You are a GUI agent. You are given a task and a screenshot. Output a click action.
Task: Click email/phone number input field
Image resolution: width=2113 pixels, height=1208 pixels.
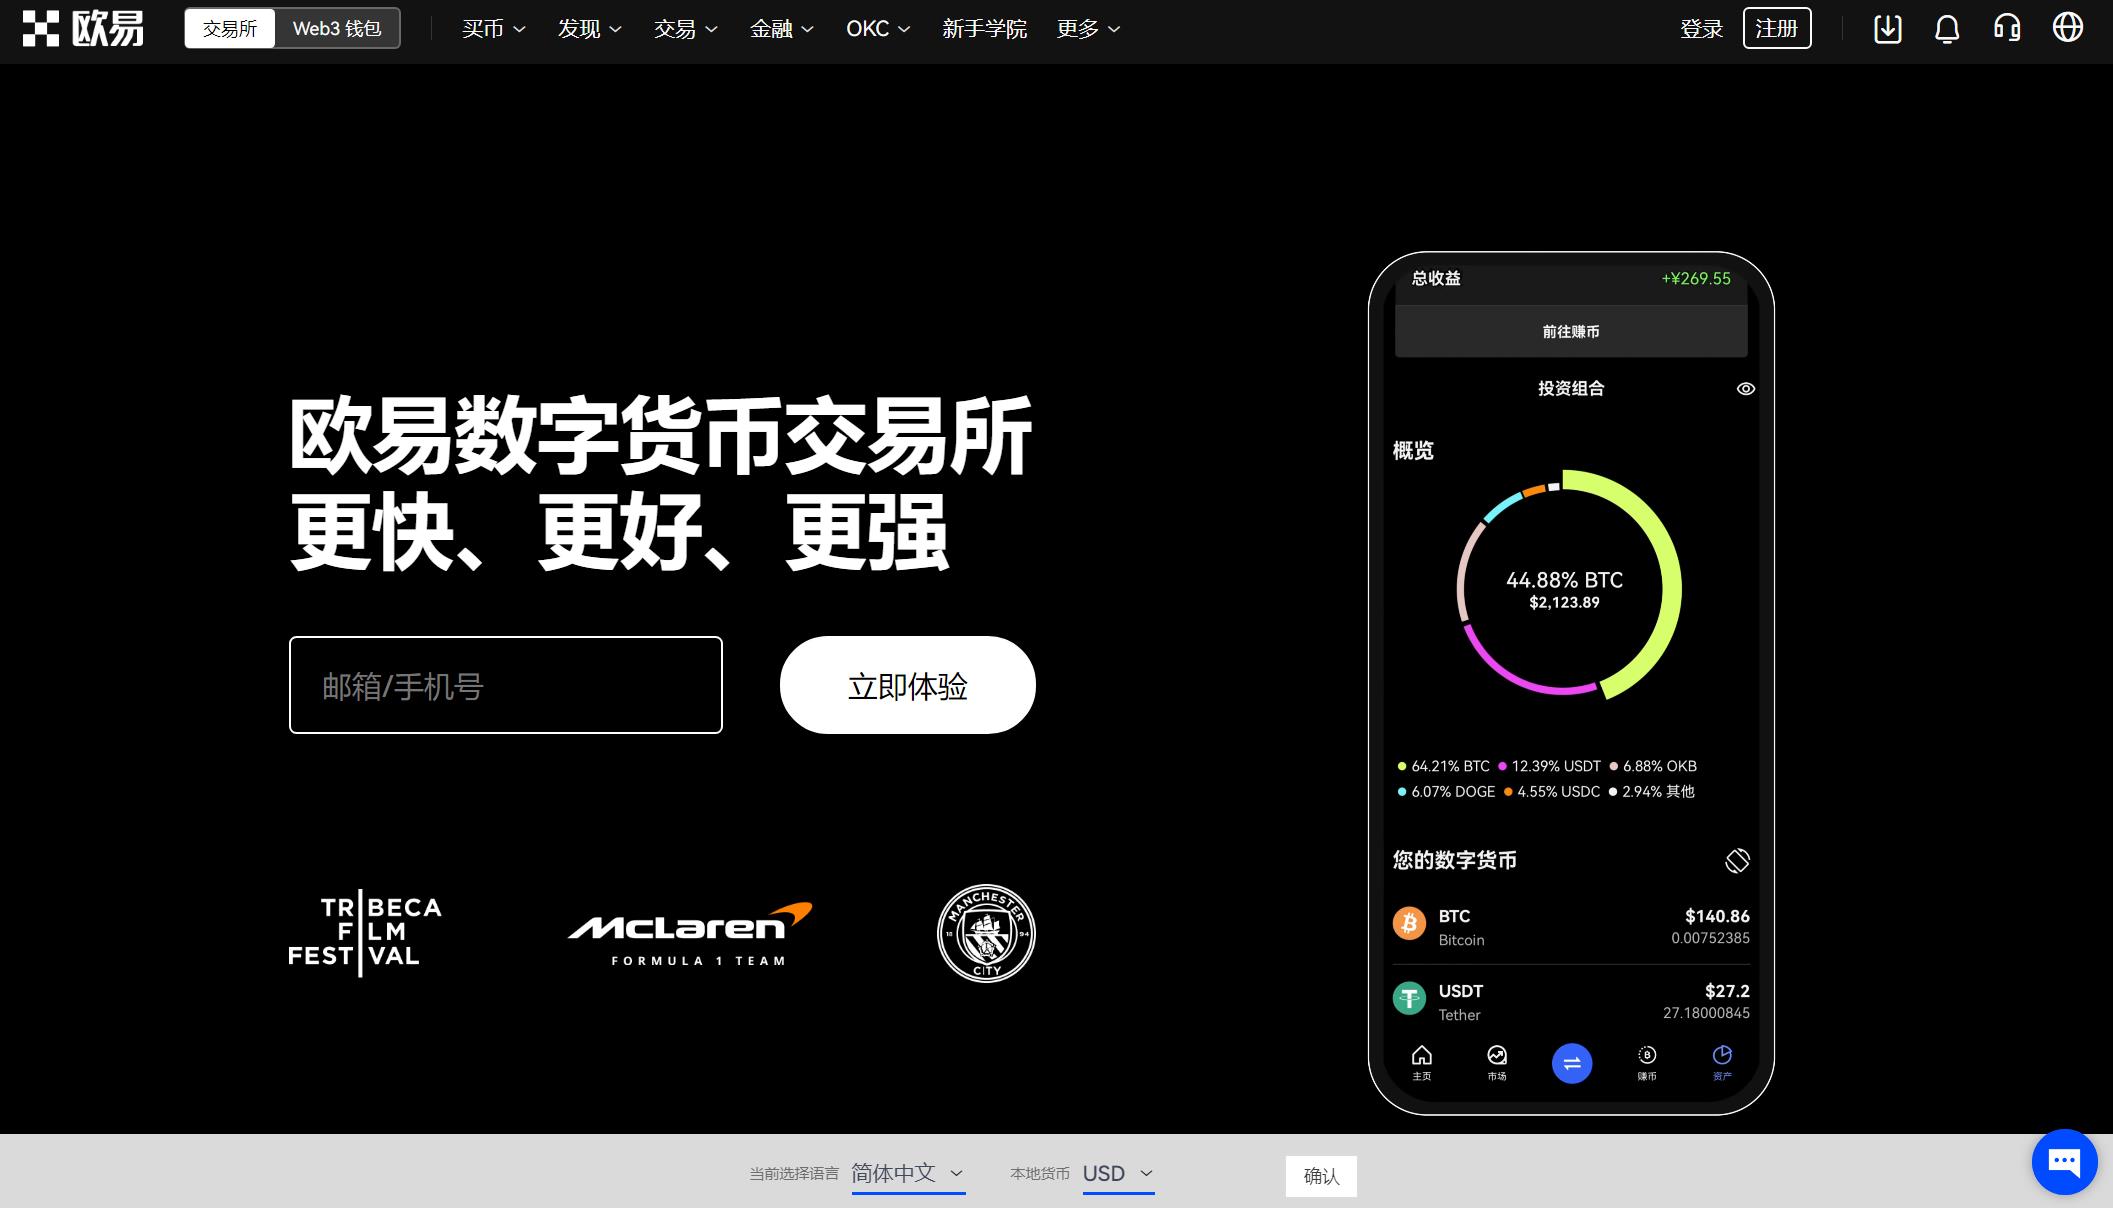coord(508,685)
